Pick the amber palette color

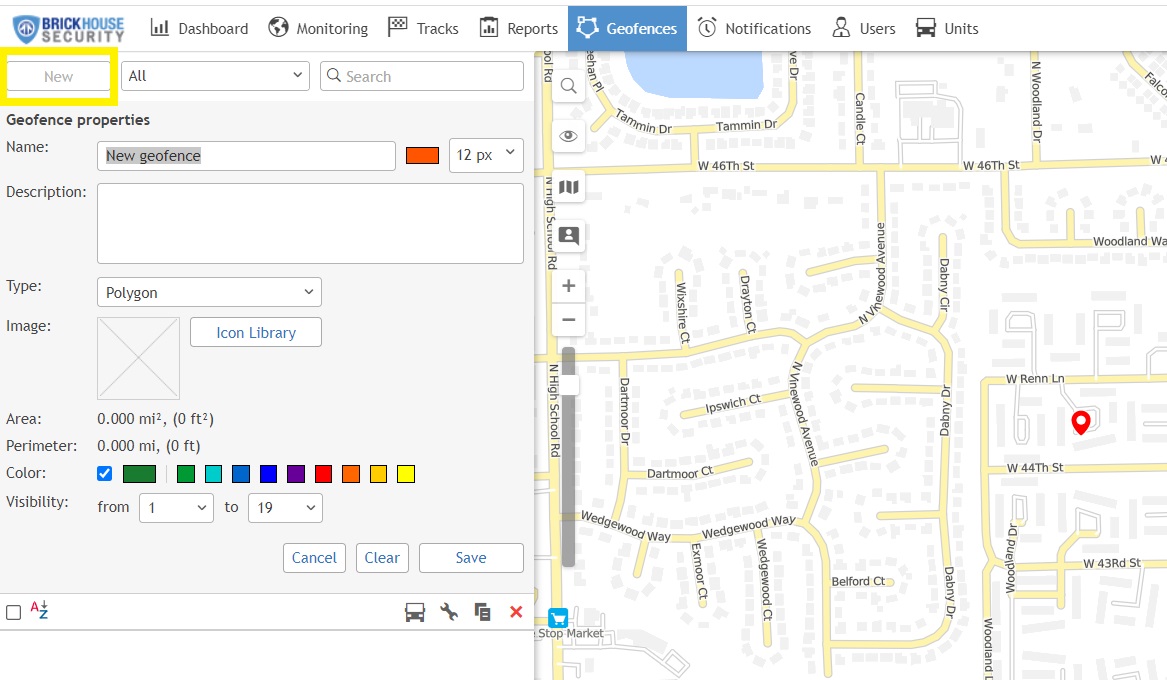tap(379, 474)
